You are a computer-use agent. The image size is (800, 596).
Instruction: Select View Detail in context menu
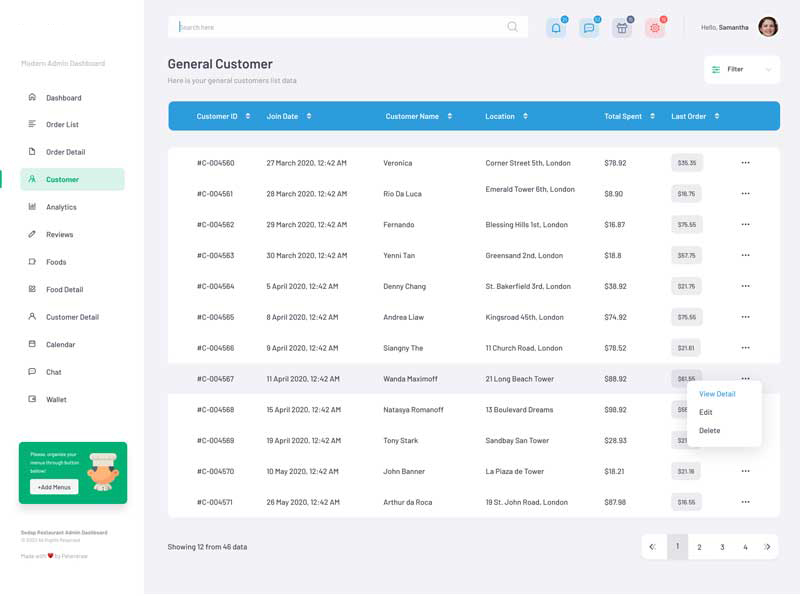717,394
